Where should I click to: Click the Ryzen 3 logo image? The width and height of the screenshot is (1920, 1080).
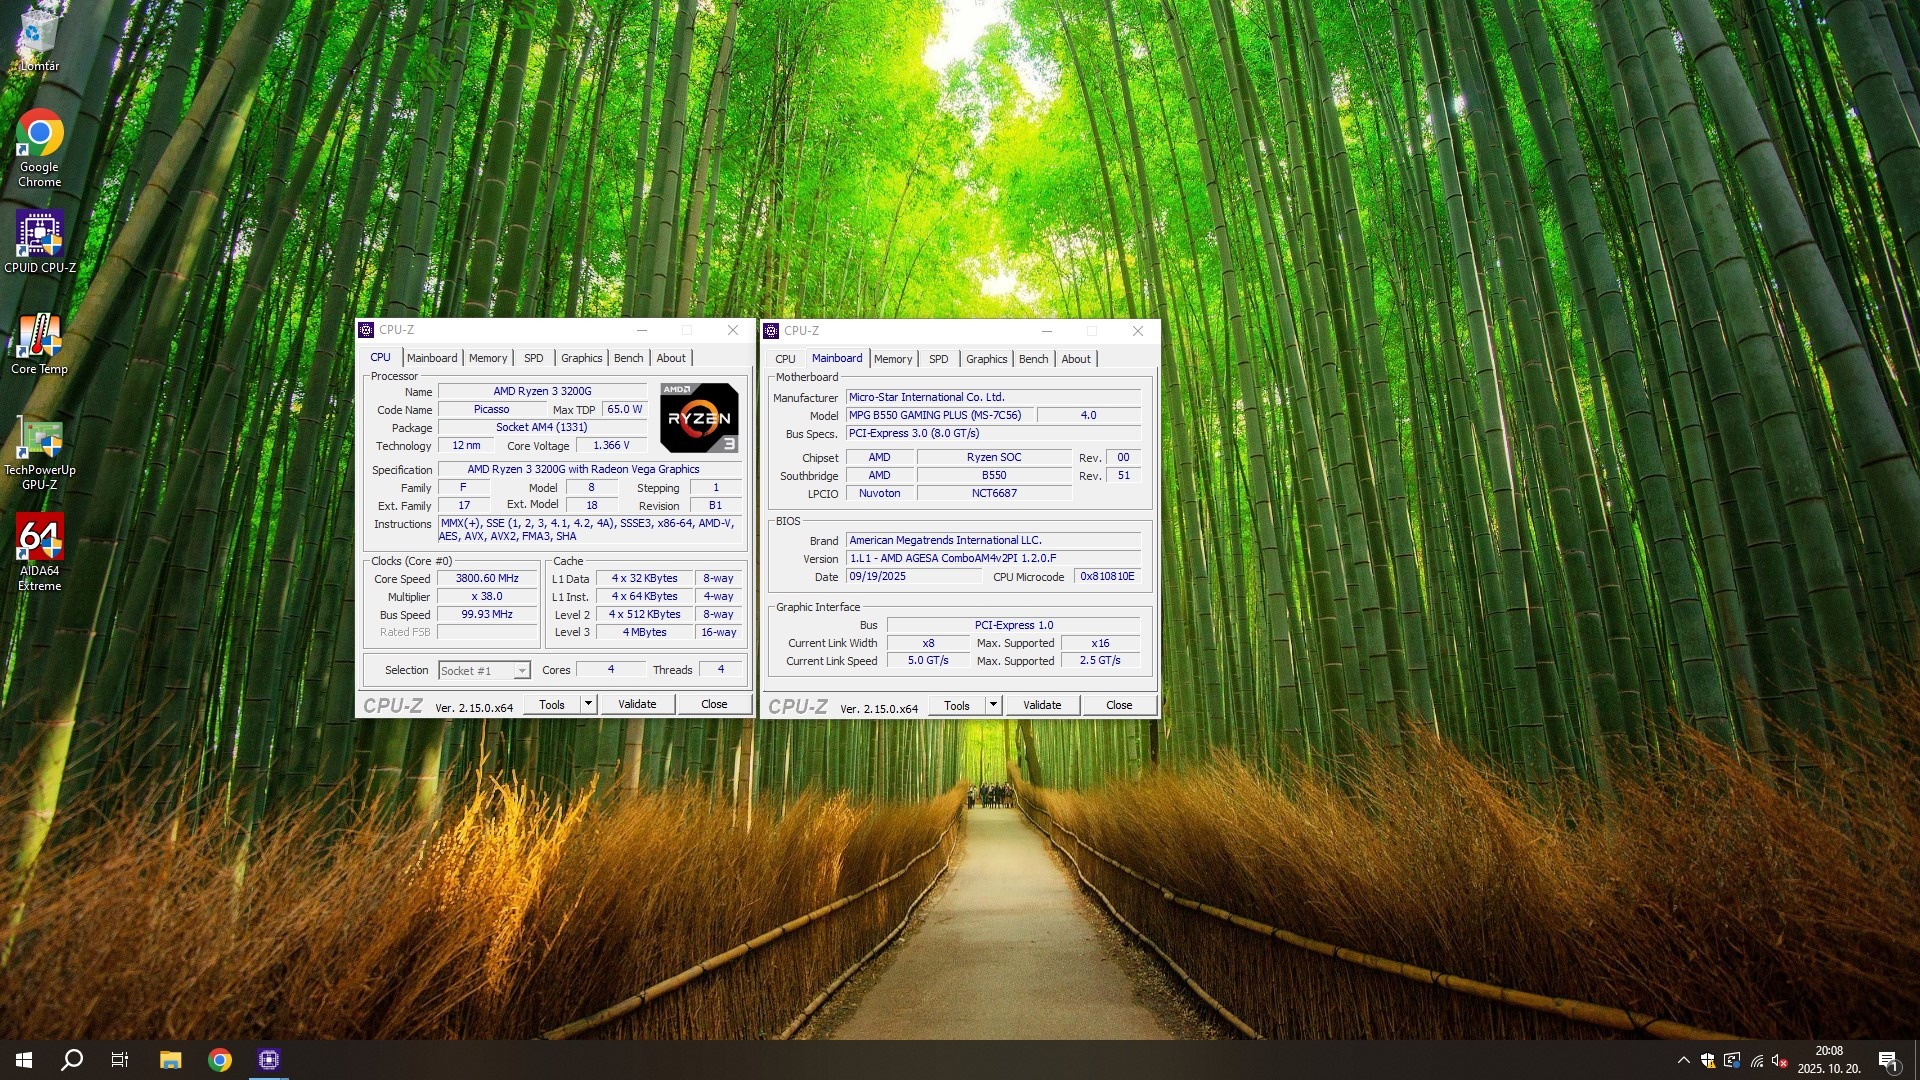[699, 418]
